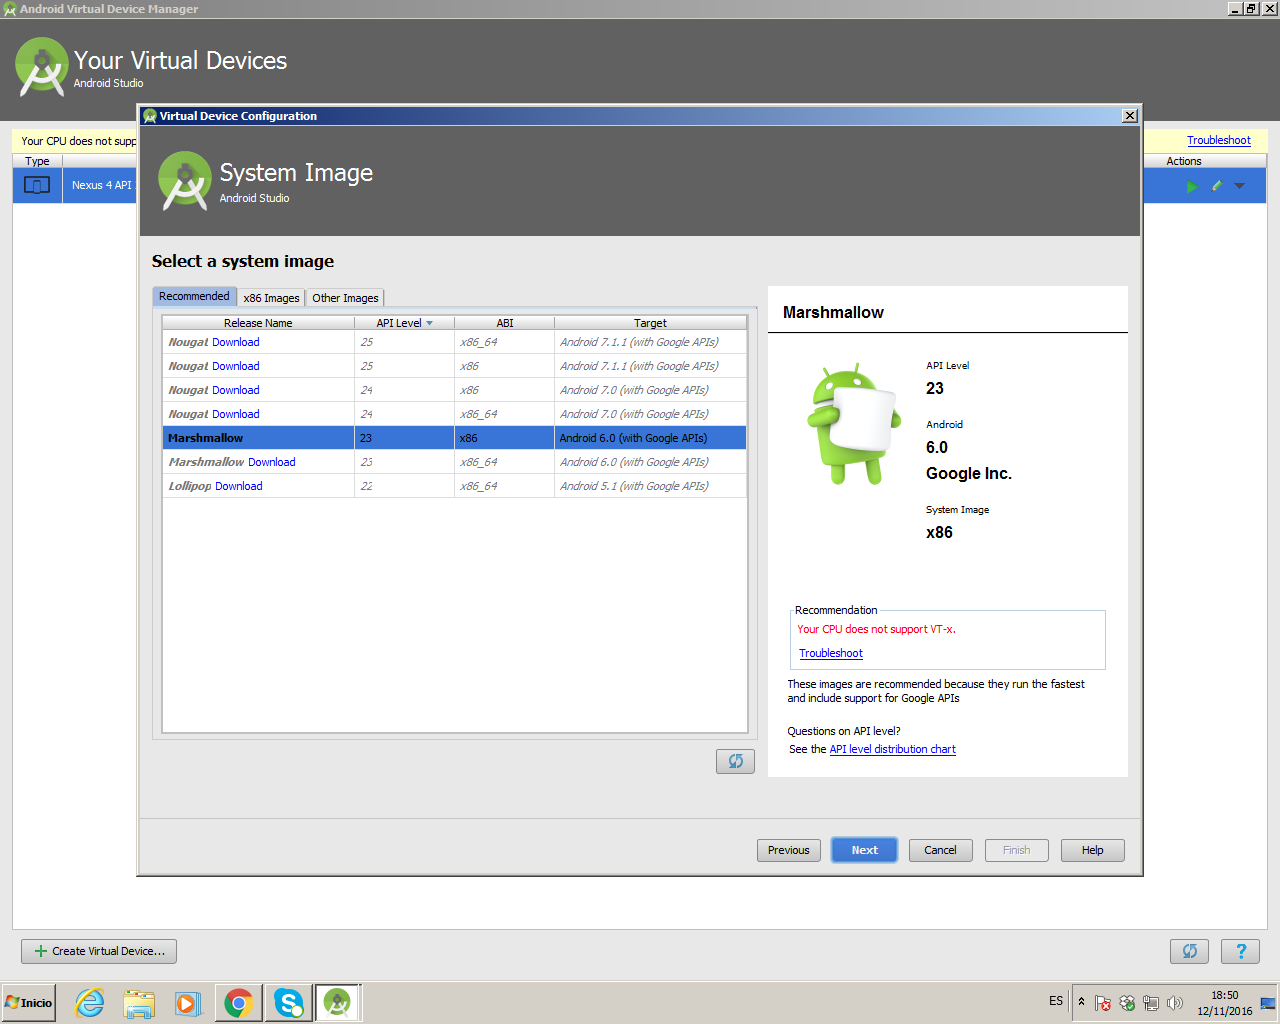Open Troubleshoot link in Recommendation box
Image resolution: width=1280 pixels, height=1024 pixels.
point(831,653)
